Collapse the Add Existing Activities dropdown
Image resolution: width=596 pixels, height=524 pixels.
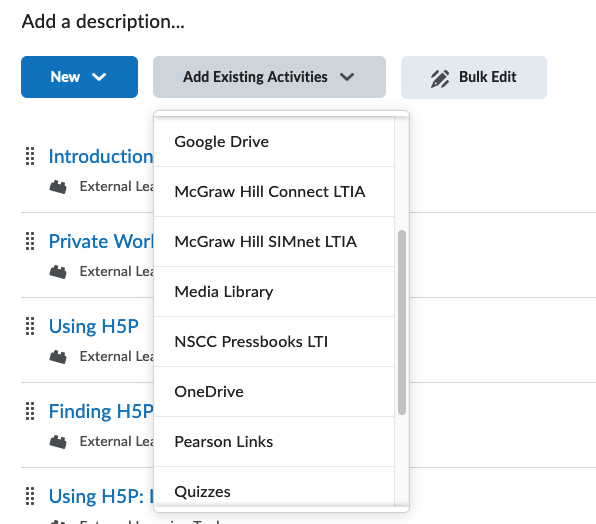point(269,77)
